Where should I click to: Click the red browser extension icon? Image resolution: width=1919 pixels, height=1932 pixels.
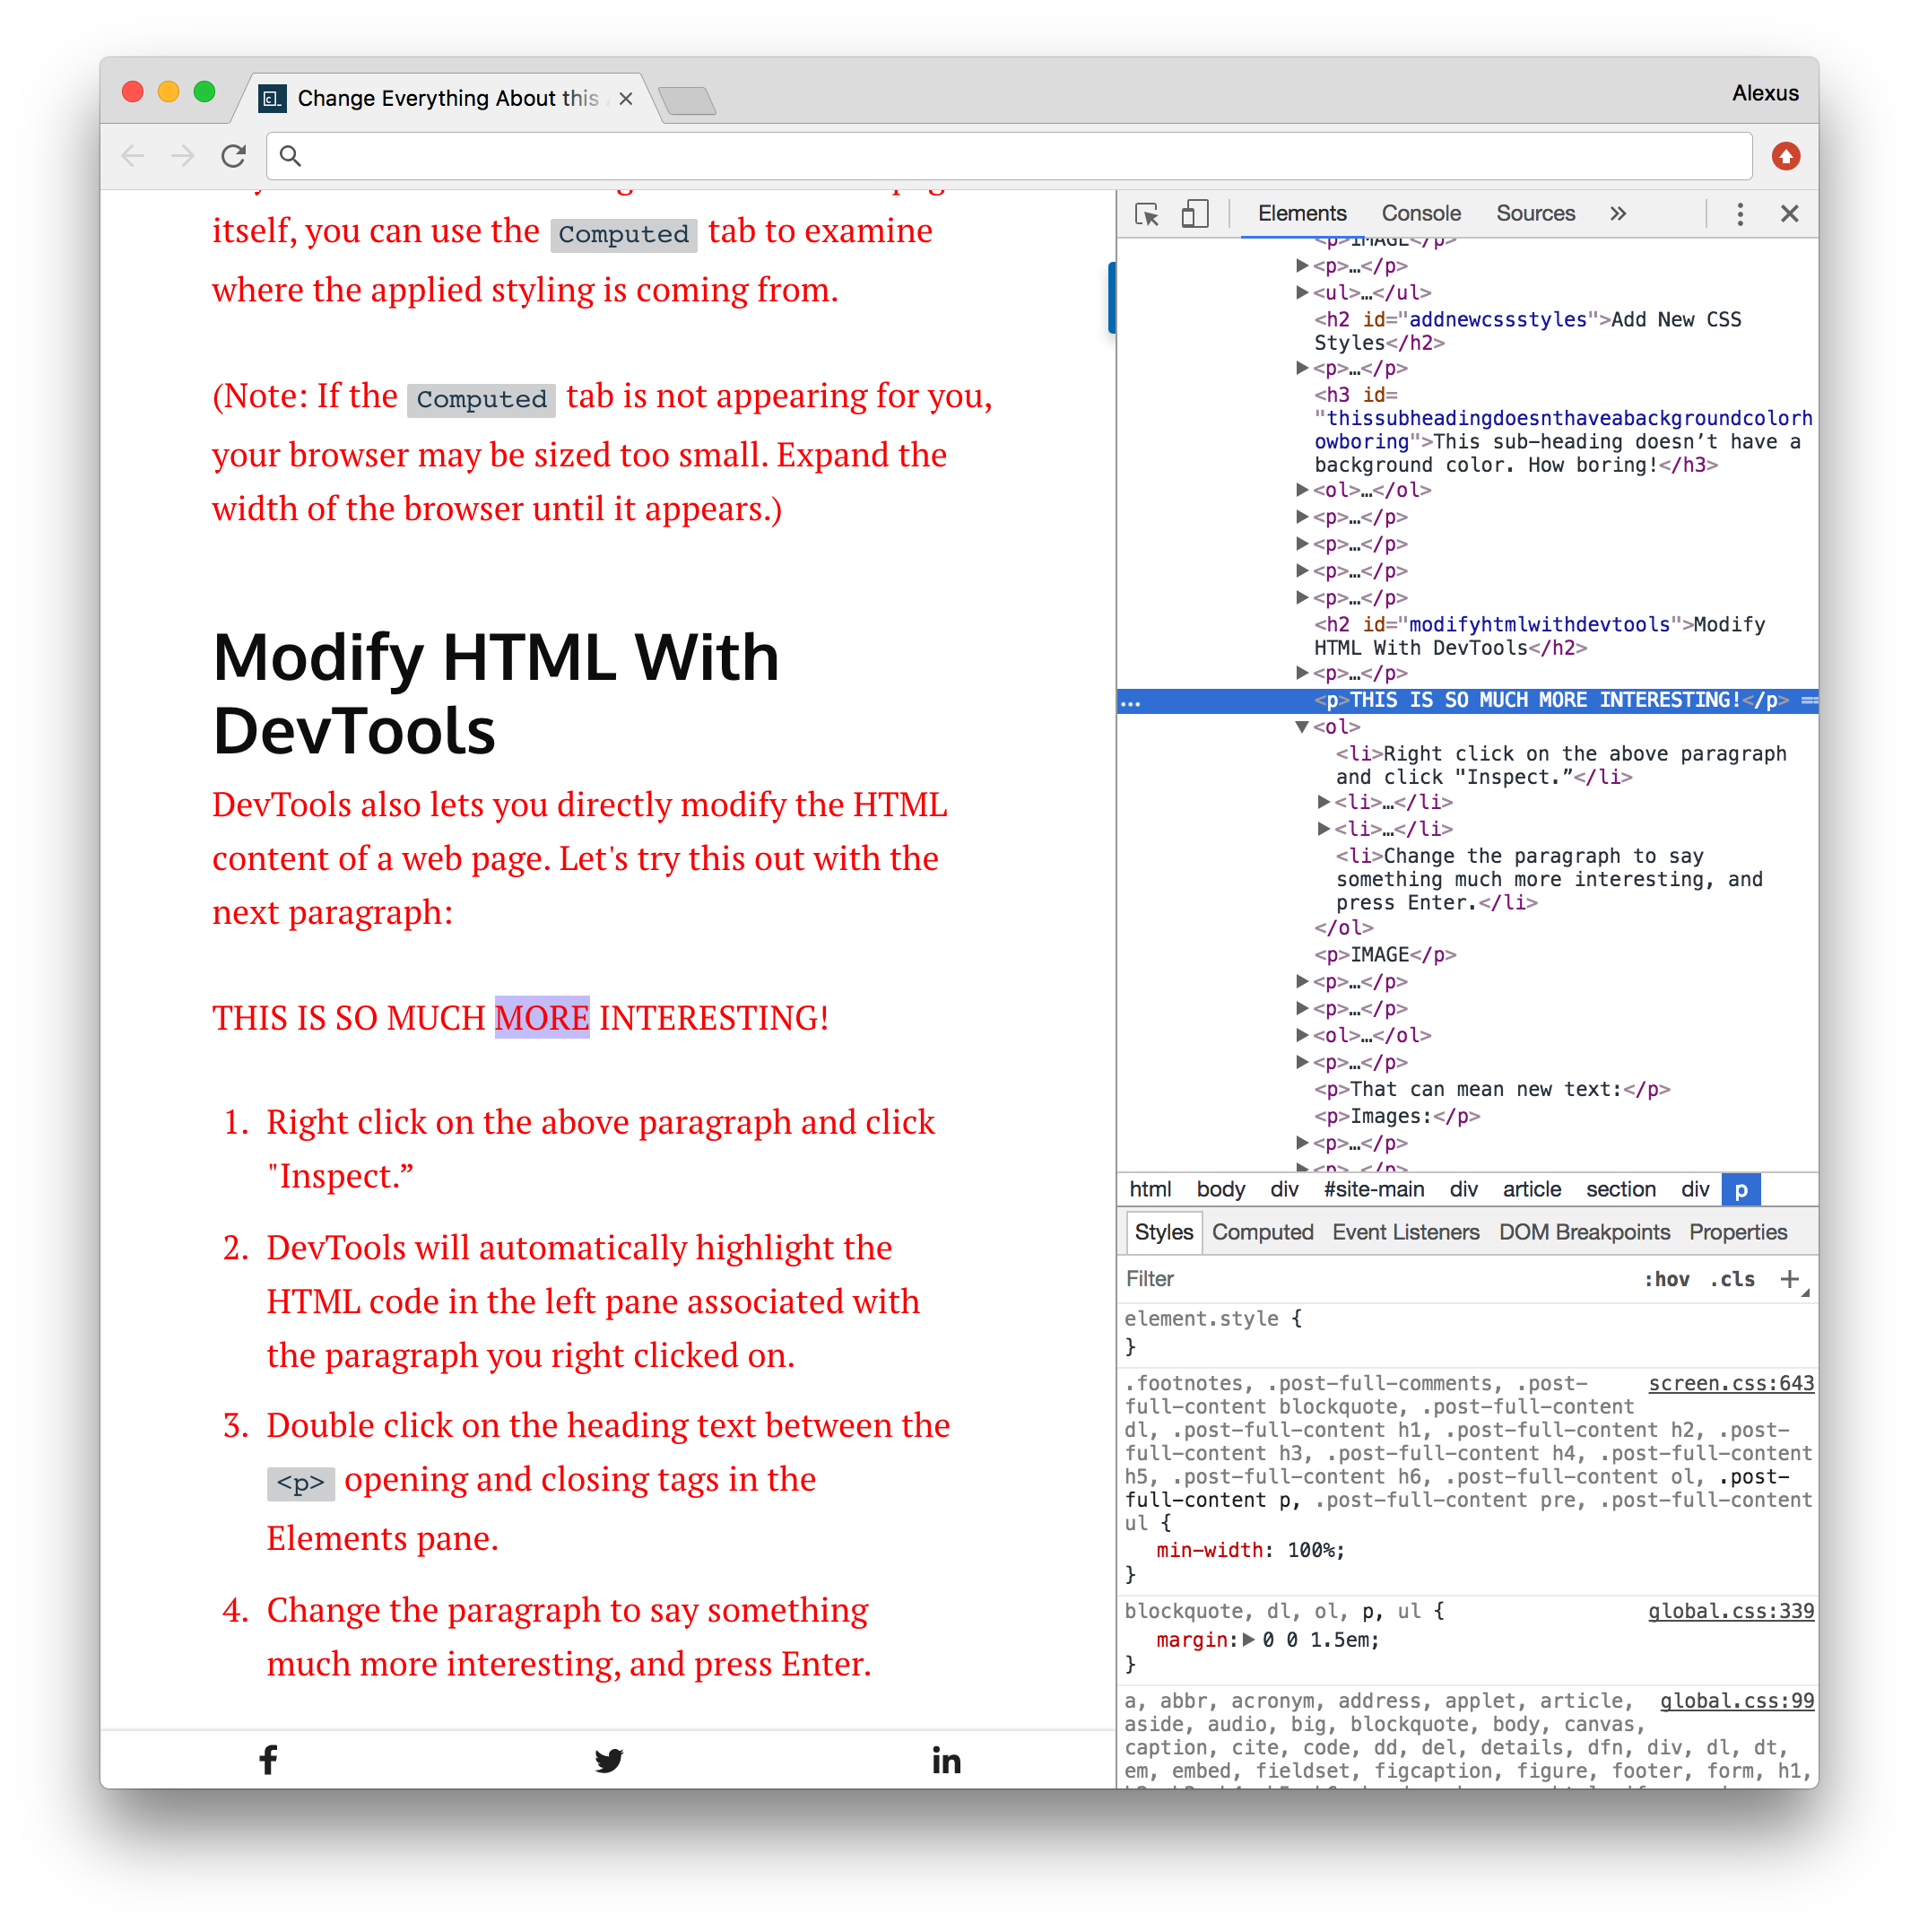pyautogui.click(x=1785, y=156)
